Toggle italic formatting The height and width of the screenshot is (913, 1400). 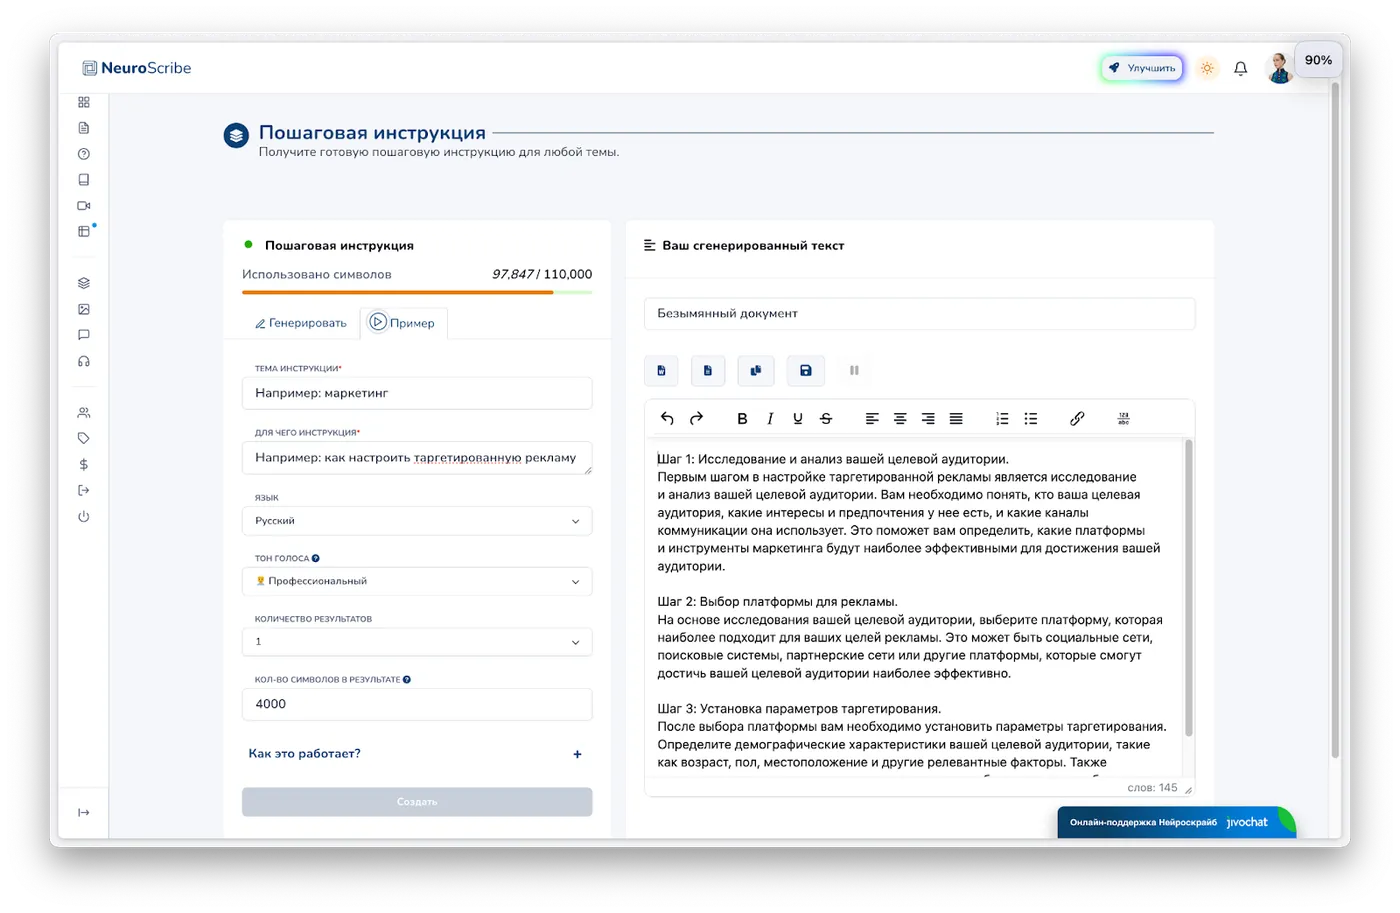point(770,419)
